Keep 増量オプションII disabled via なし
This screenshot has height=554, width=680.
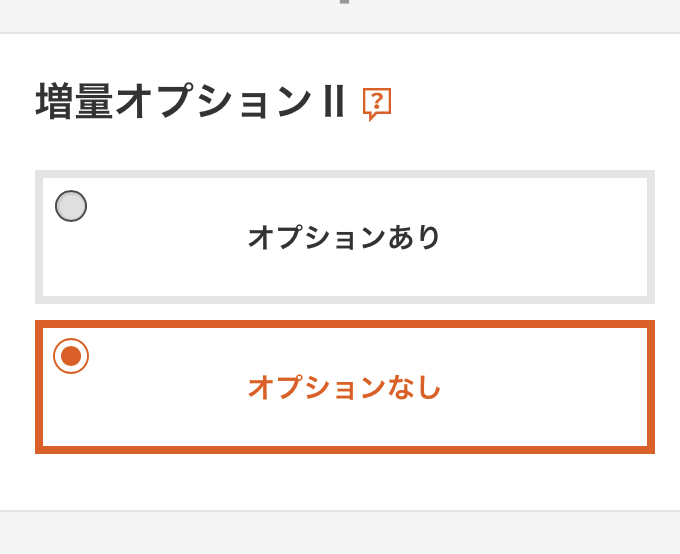click(71, 356)
